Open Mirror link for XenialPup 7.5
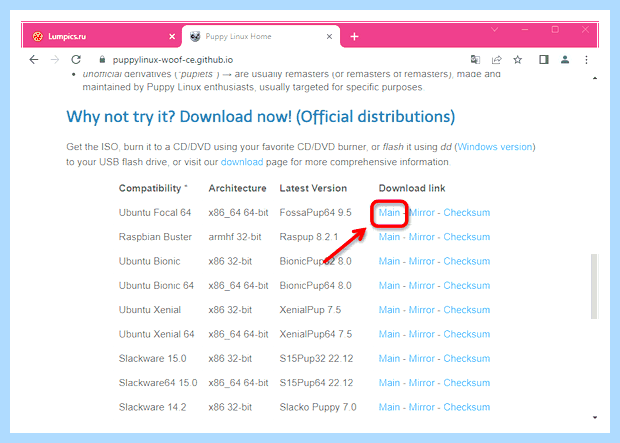The image size is (620, 443). pyautogui.click(x=422, y=310)
